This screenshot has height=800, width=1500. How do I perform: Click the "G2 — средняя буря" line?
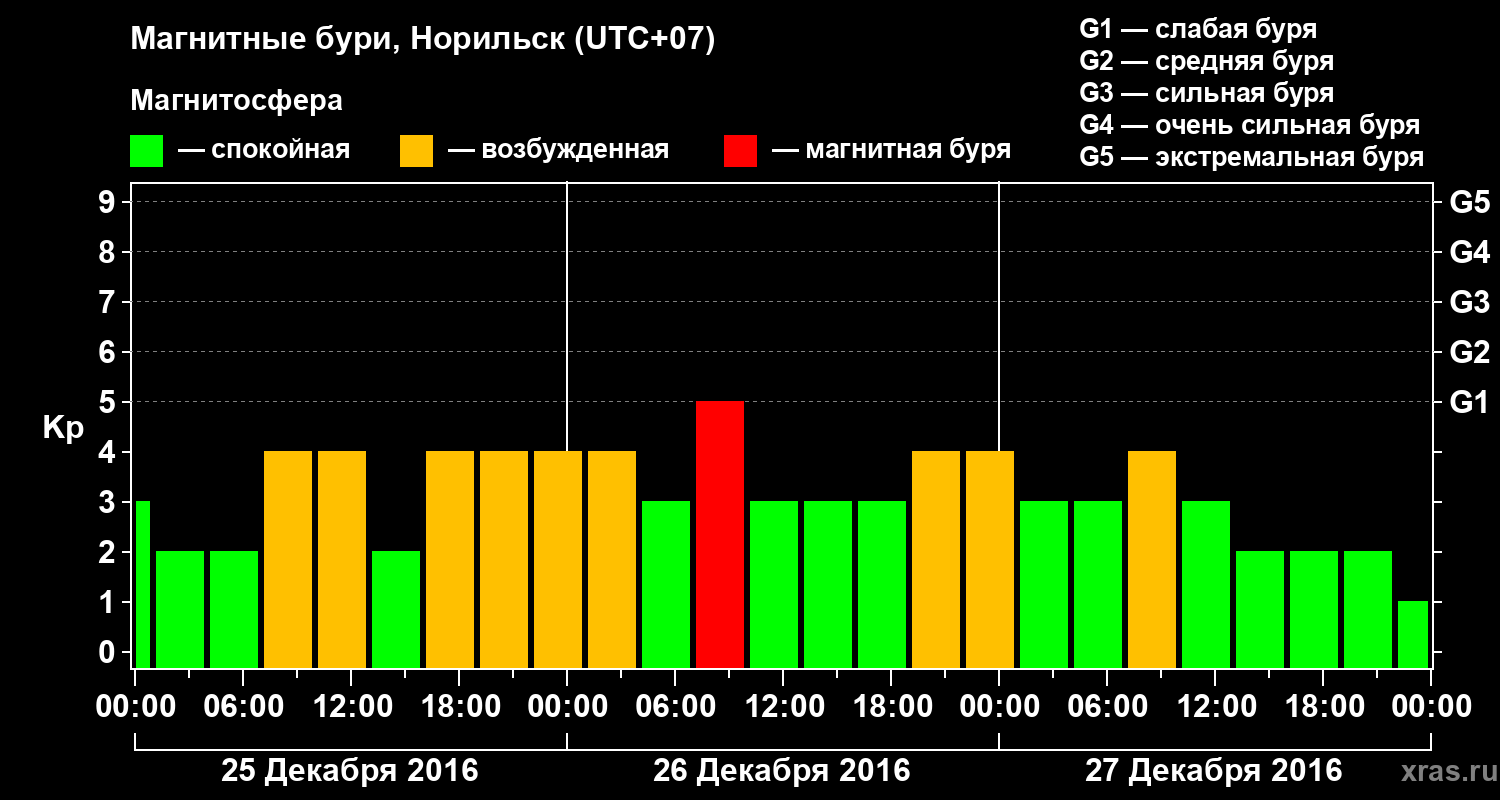pos(1207,61)
